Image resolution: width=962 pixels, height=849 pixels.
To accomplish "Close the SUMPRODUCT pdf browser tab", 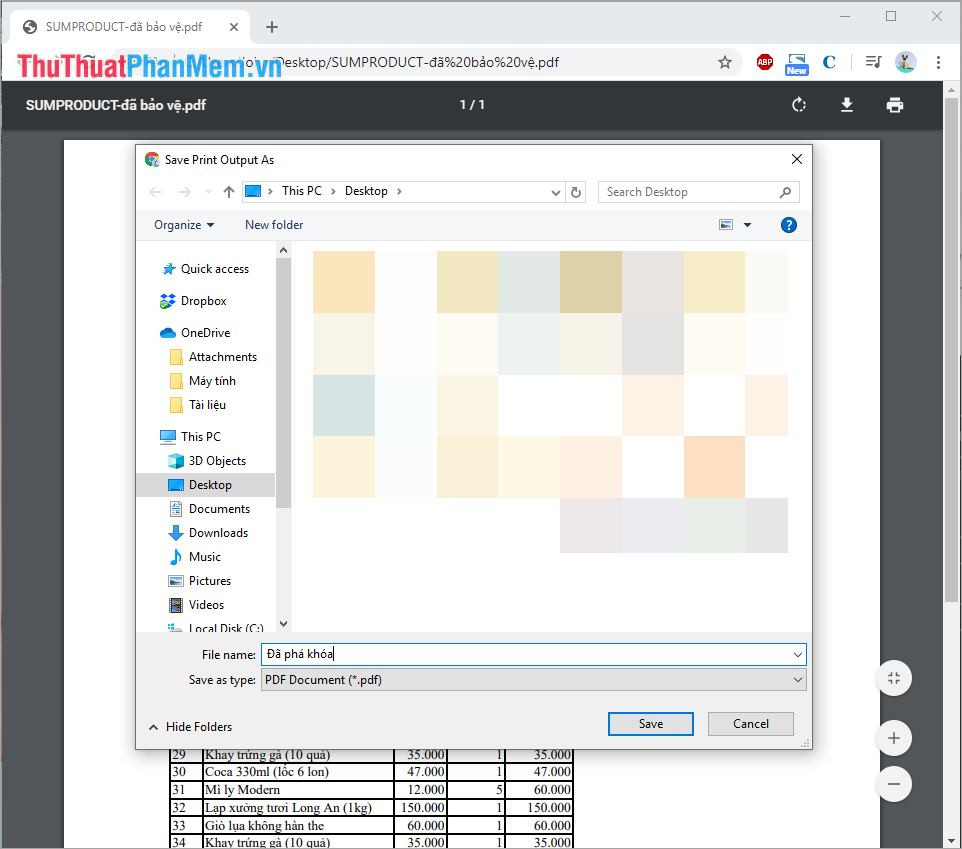I will pos(234,27).
